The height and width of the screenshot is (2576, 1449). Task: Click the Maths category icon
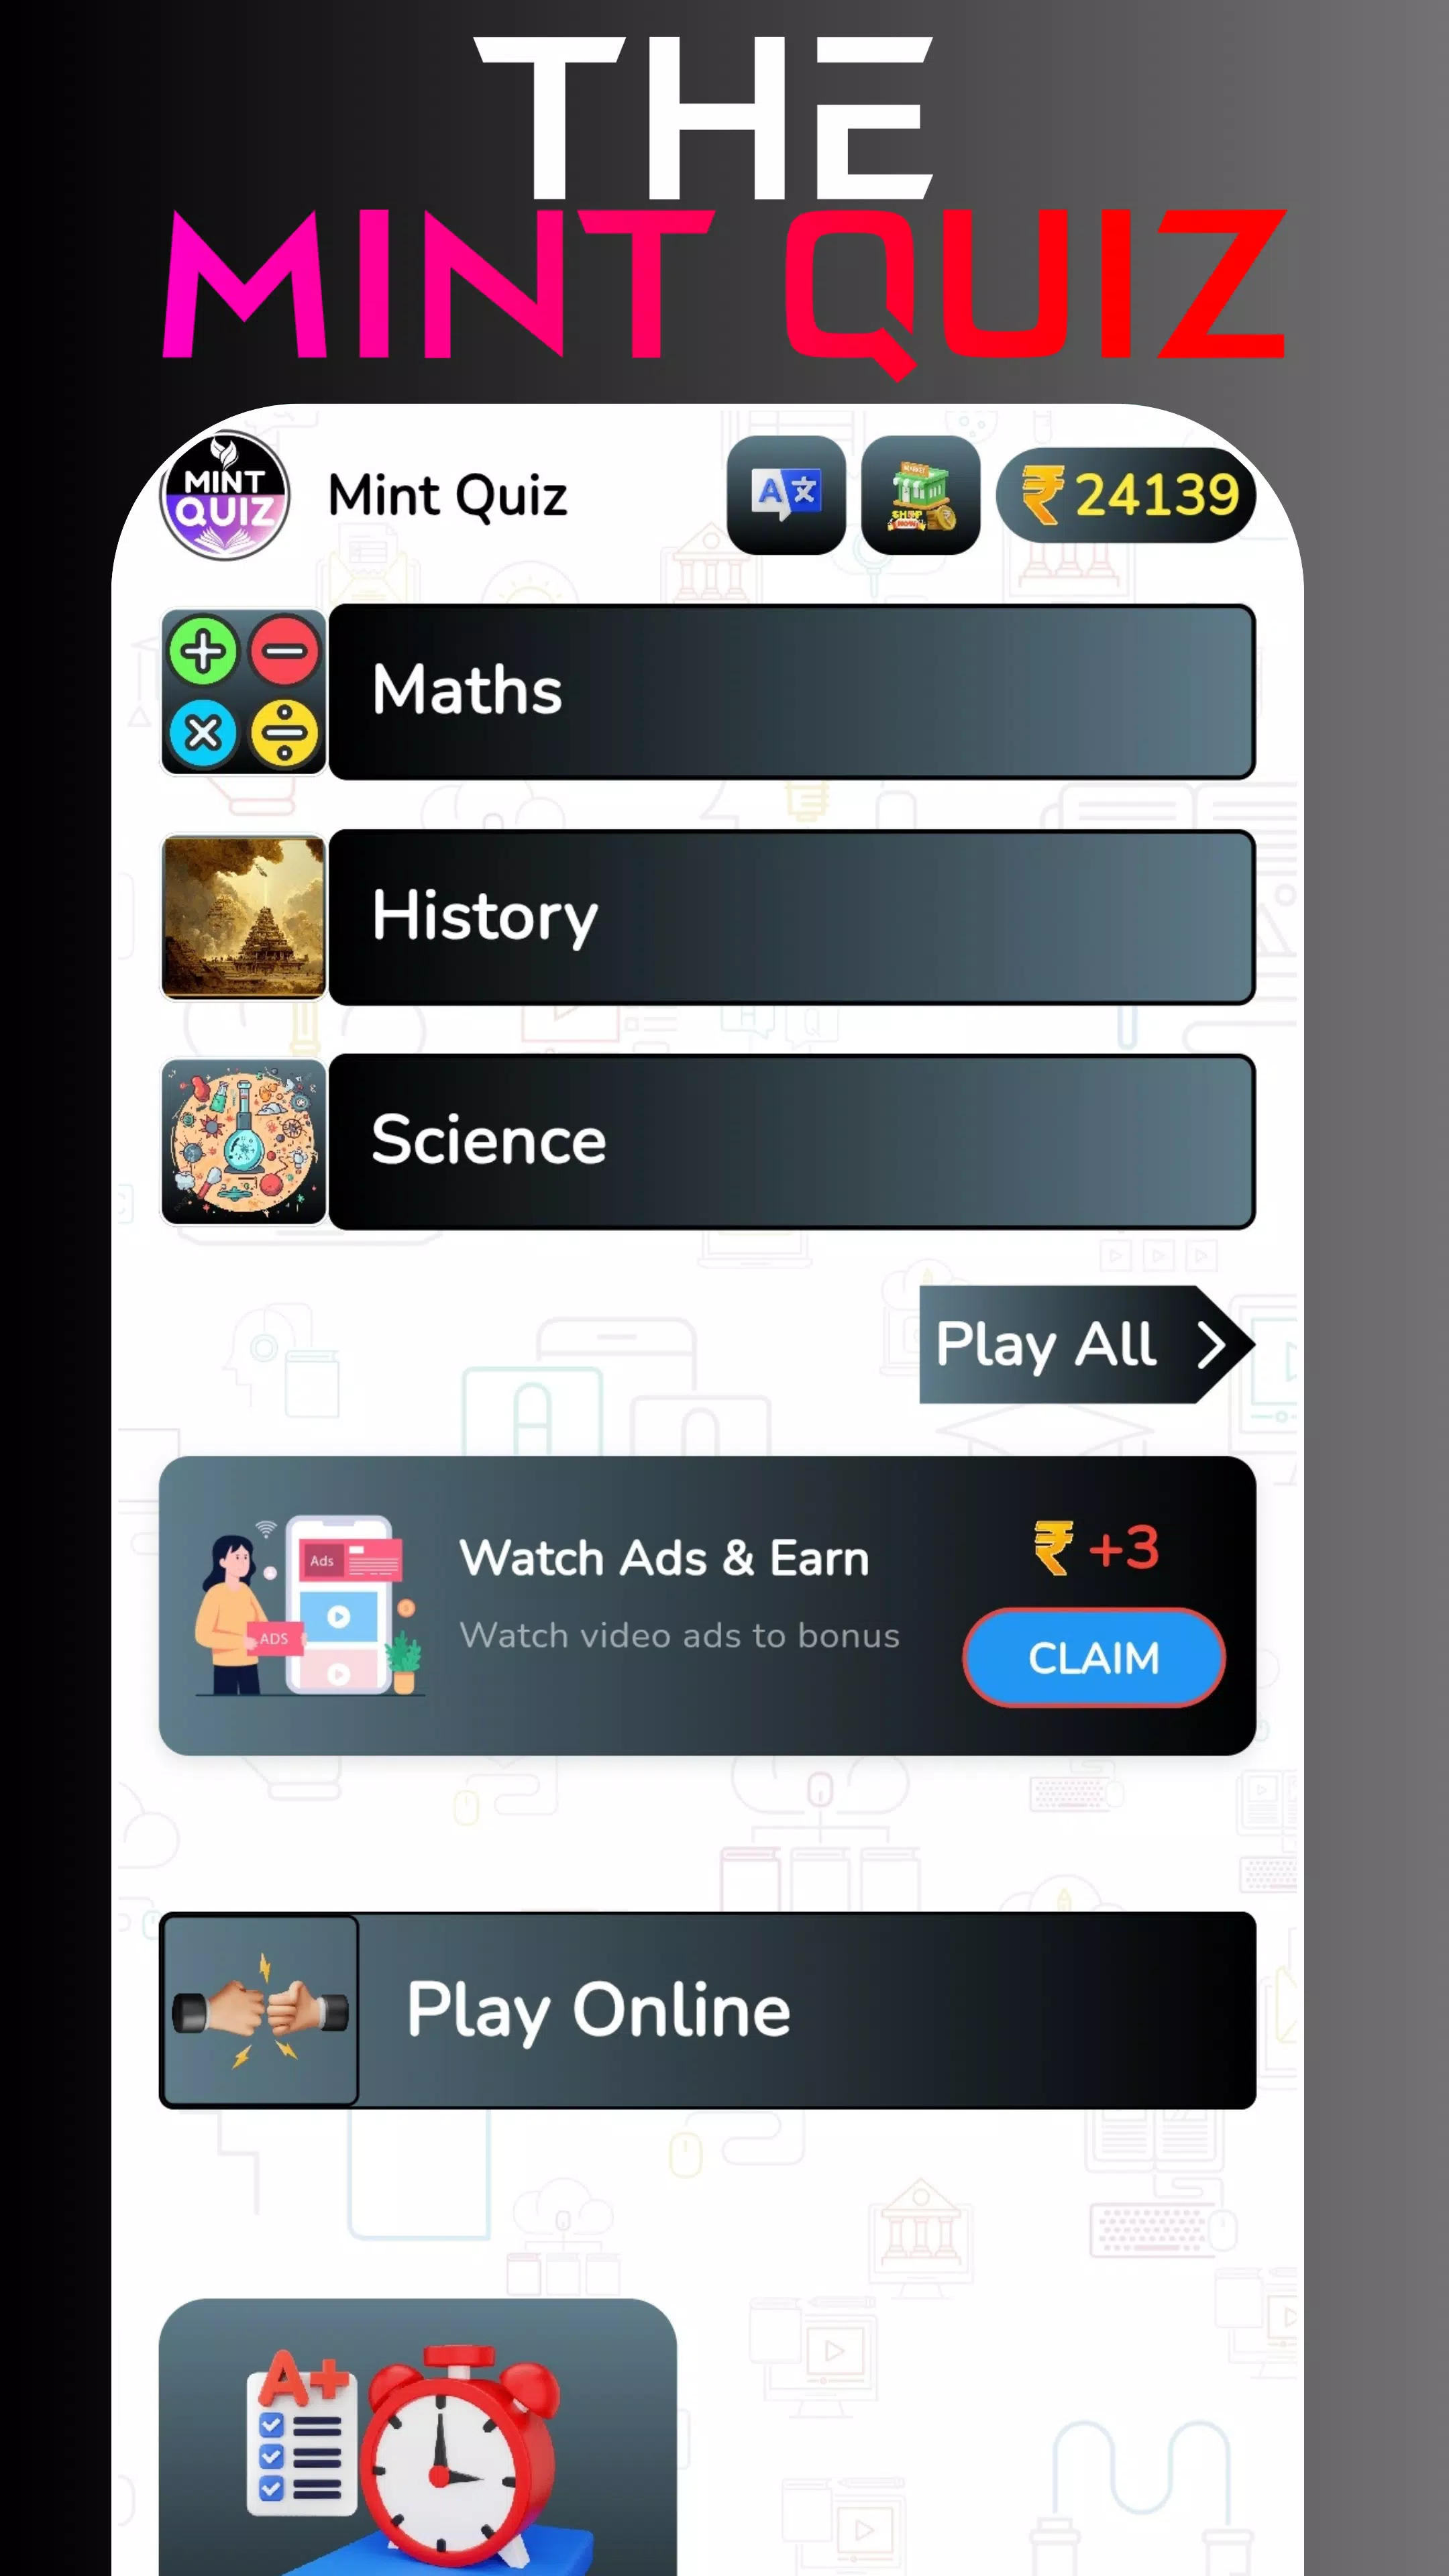244,692
